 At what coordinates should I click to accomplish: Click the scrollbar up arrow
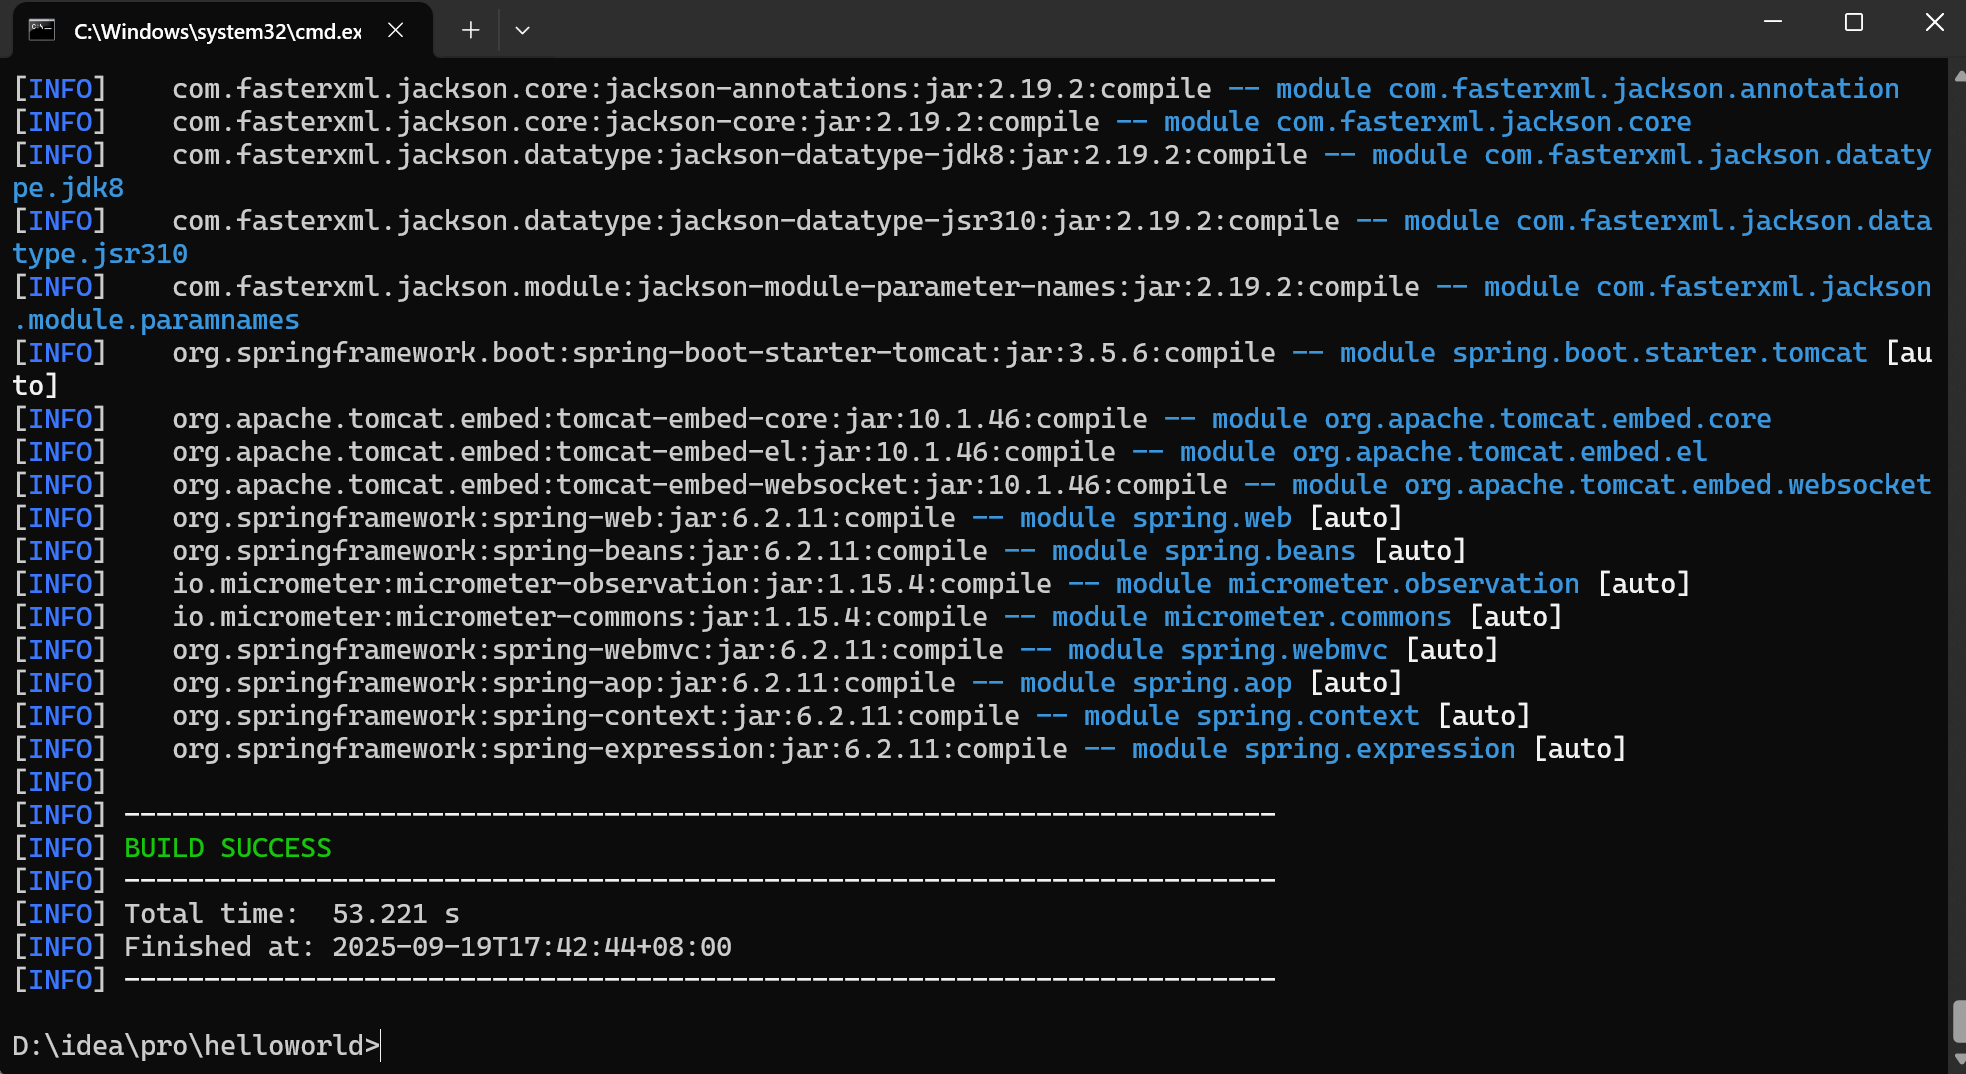(x=1958, y=76)
